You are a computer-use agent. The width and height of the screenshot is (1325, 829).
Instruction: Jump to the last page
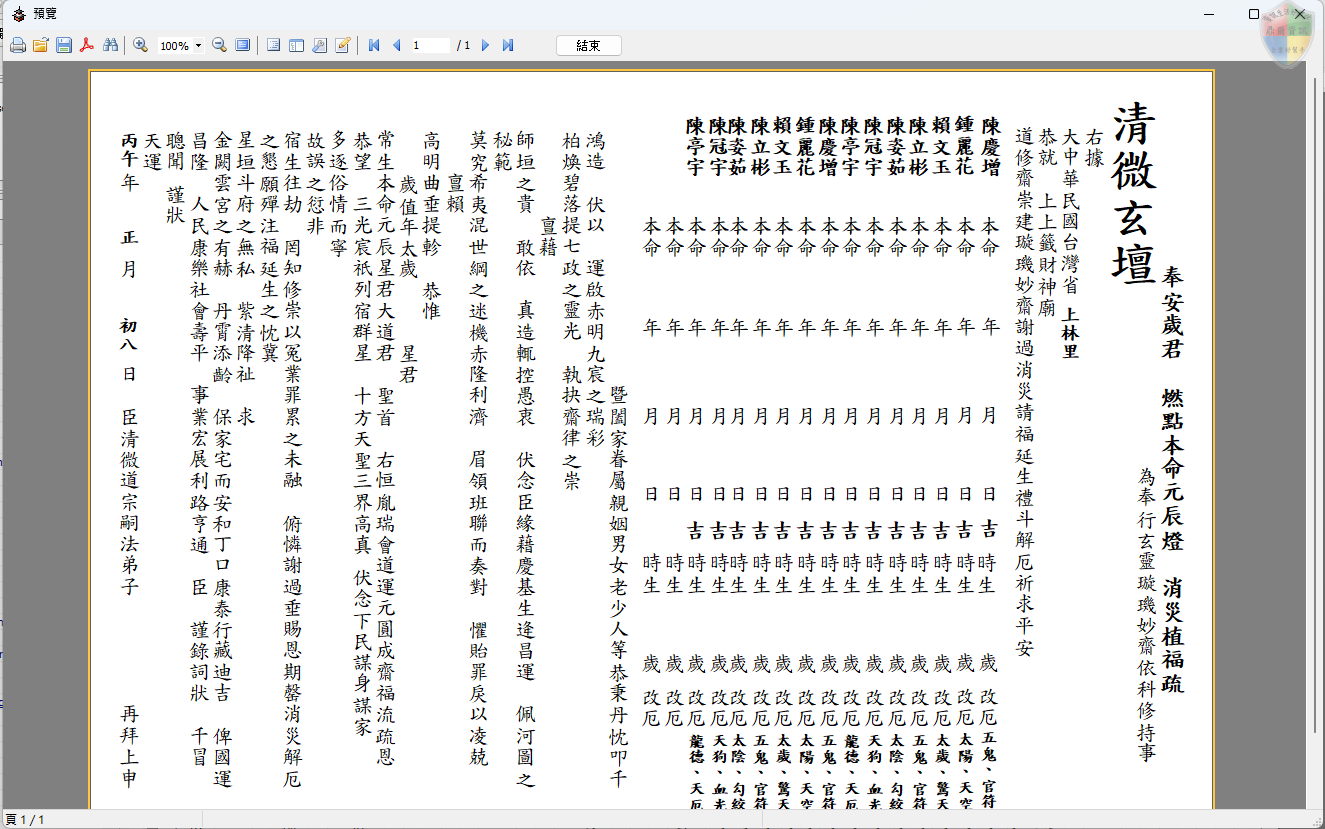(508, 46)
